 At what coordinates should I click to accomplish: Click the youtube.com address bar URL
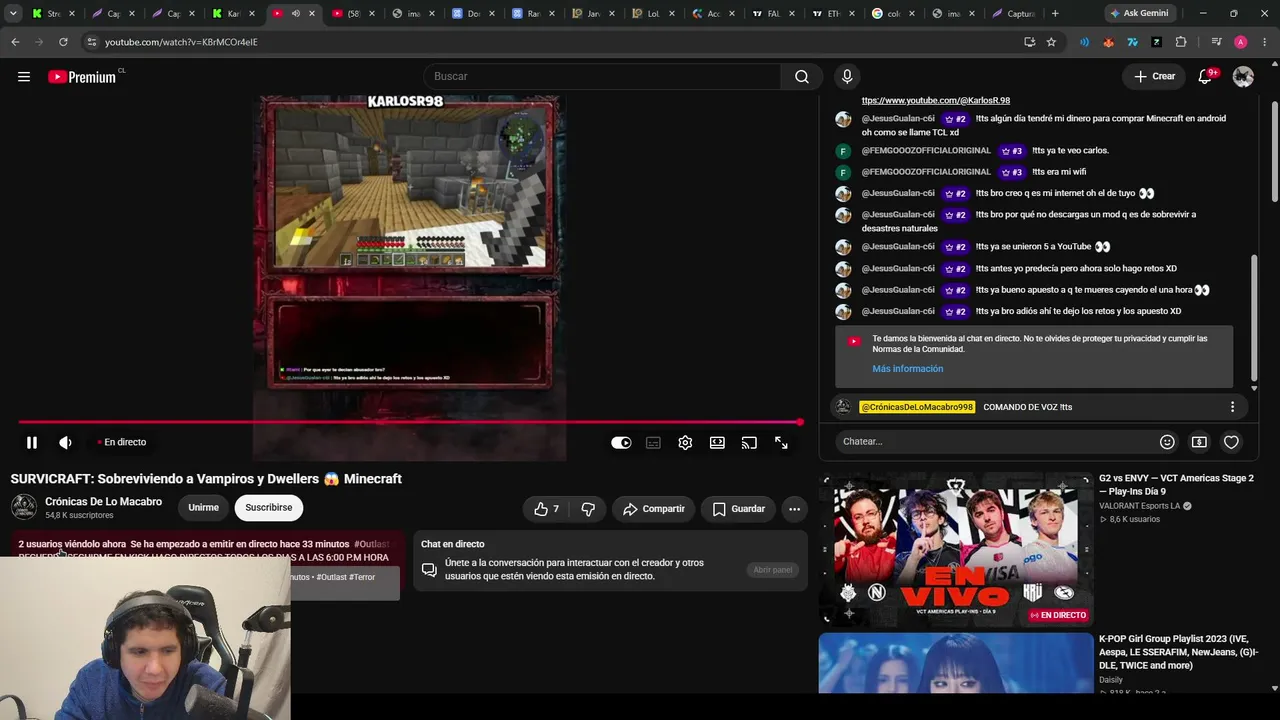point(181,42)
